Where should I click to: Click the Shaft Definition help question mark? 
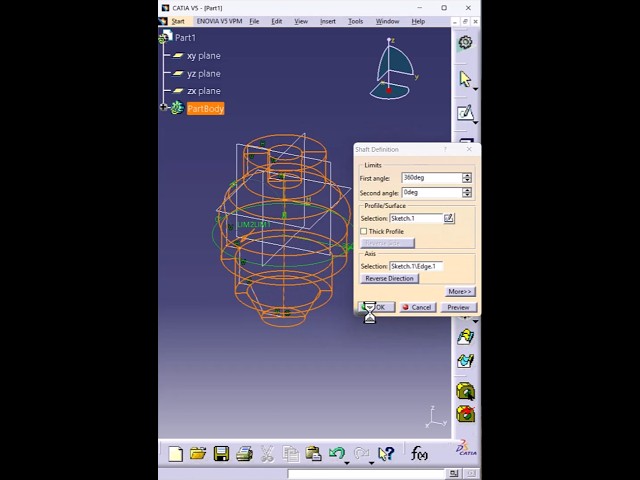[x=445, y=149]
